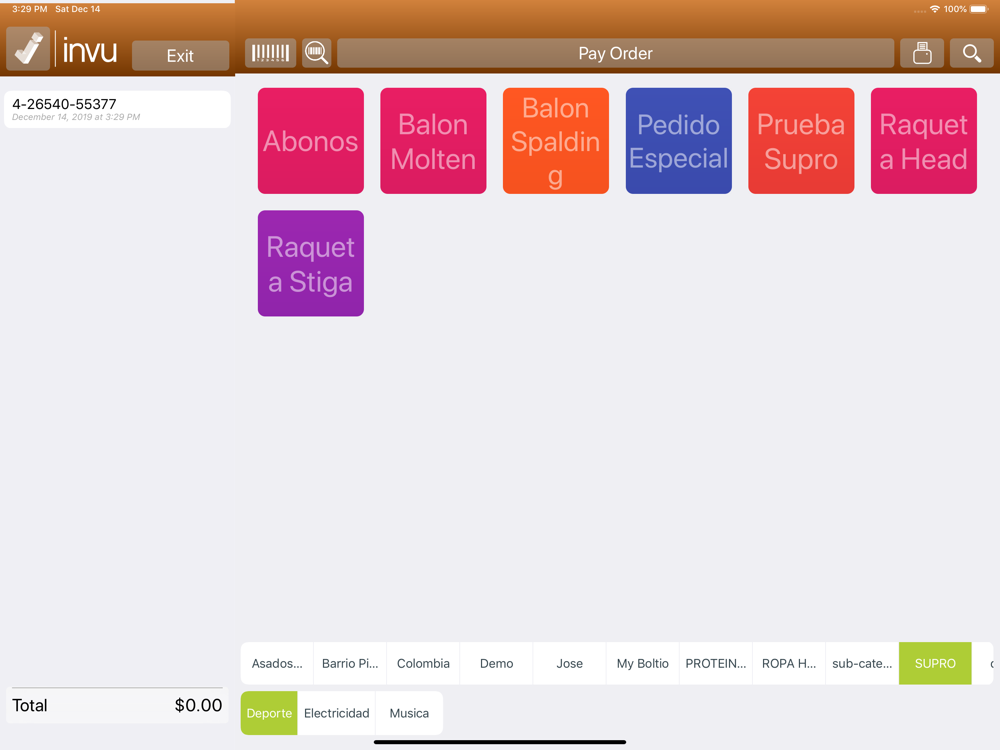Select Pedido Especial tile
Viewport: 1000px width, 750px height.
tap(679, 141)
